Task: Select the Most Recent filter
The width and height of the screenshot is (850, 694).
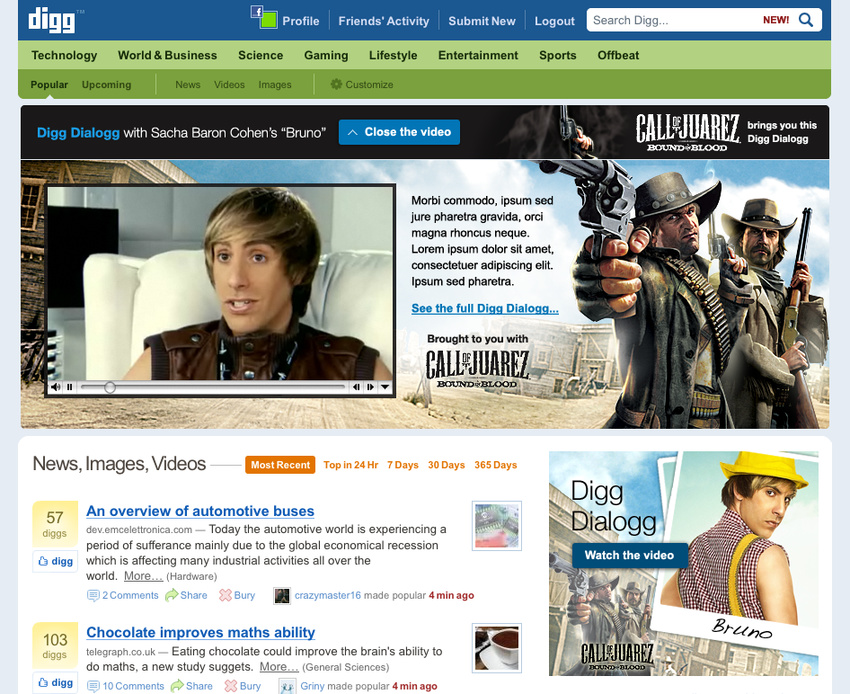Action: point(280,465)
